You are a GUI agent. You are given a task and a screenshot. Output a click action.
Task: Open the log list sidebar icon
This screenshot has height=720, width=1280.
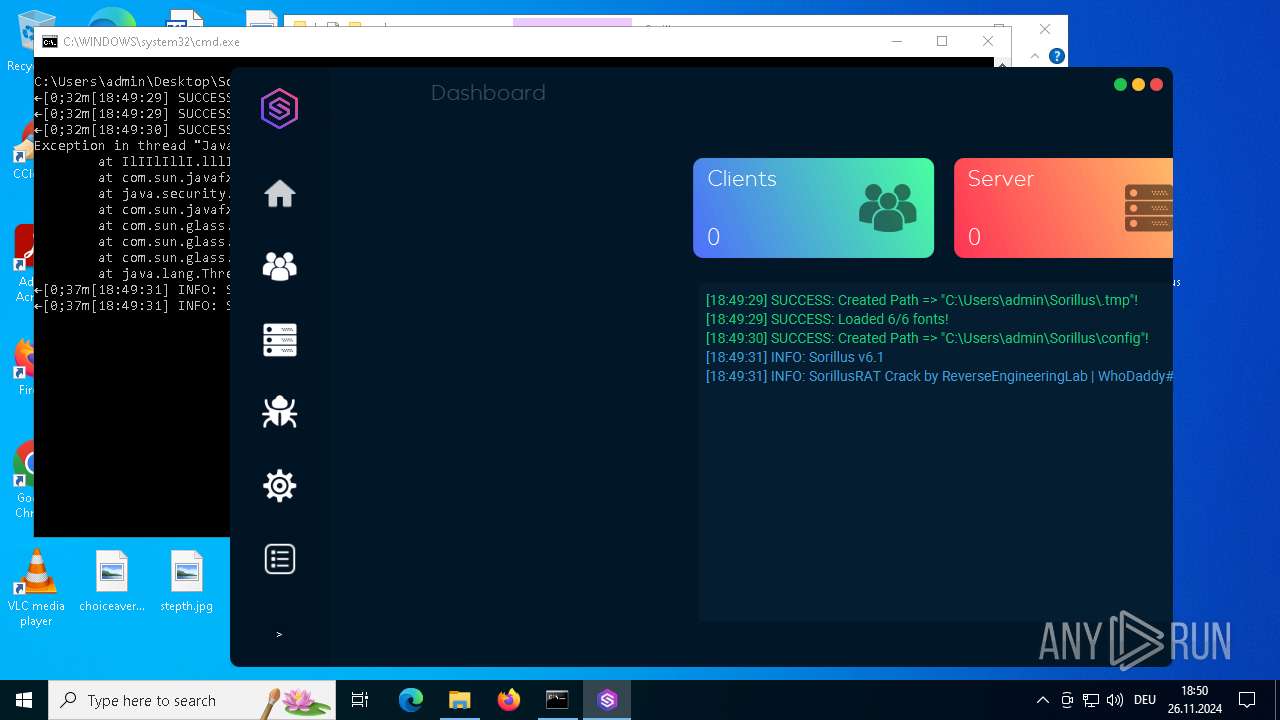tap(280, 559)
